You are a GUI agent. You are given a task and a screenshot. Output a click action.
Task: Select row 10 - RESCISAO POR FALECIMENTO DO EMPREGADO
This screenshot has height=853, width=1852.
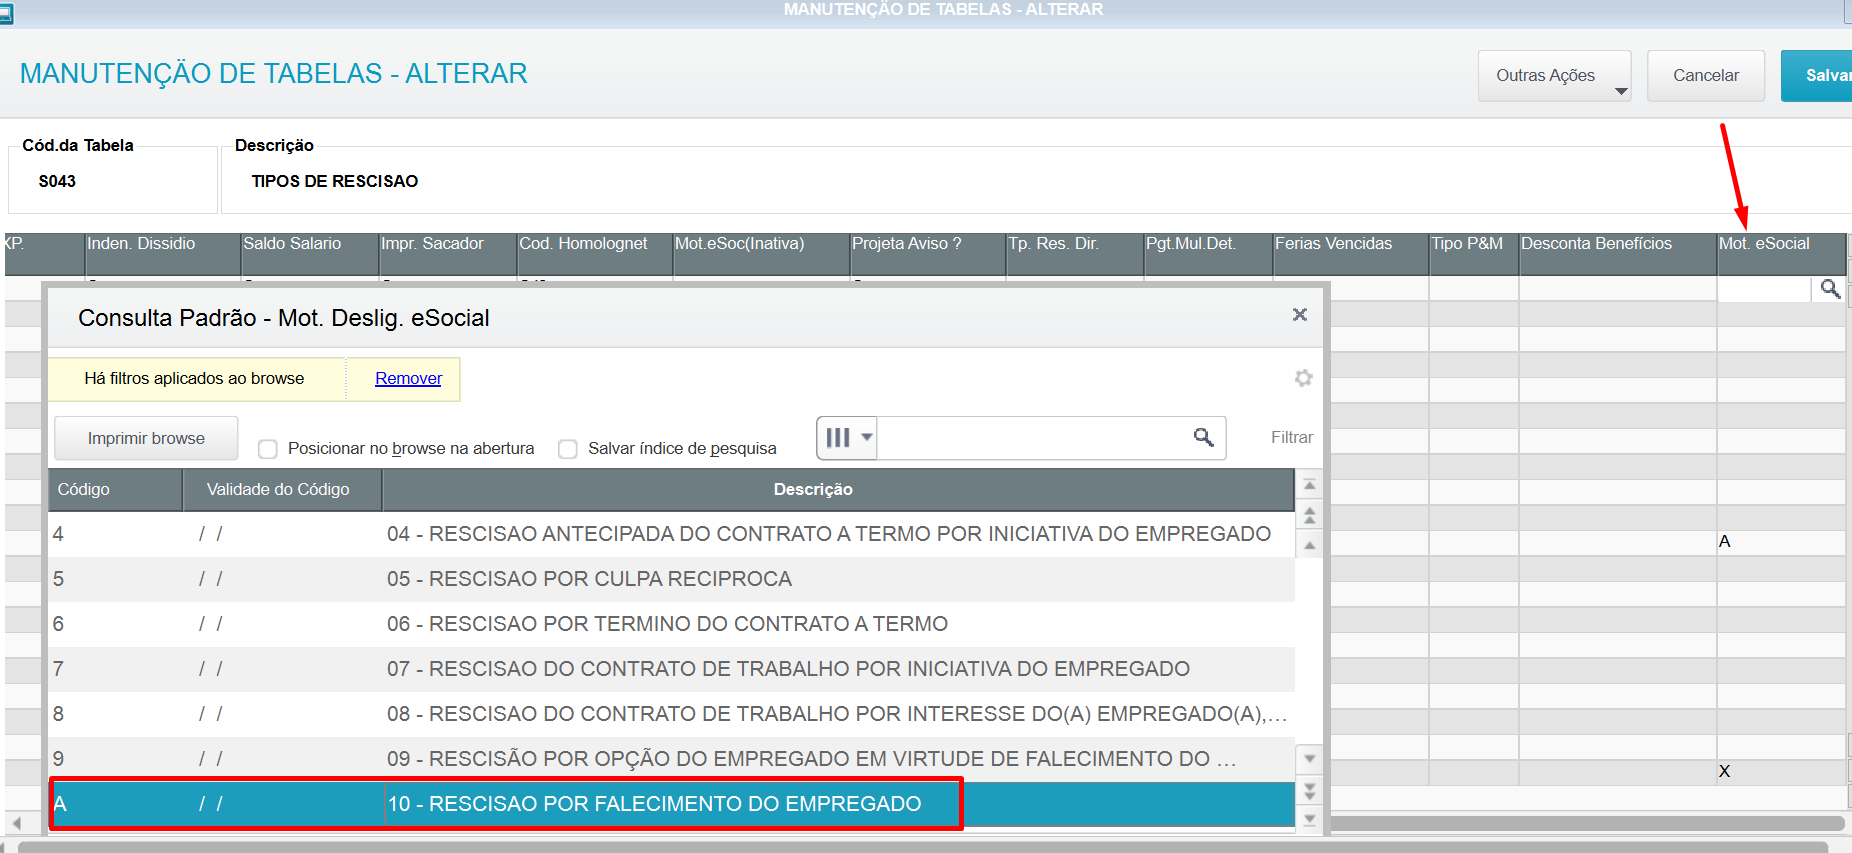point(671,804)
